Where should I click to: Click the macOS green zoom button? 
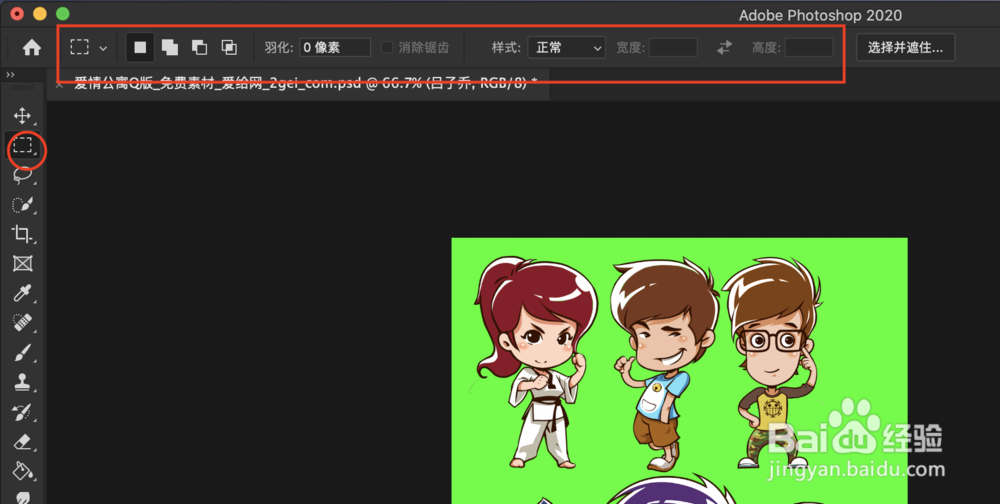click(x=62, y=13)
